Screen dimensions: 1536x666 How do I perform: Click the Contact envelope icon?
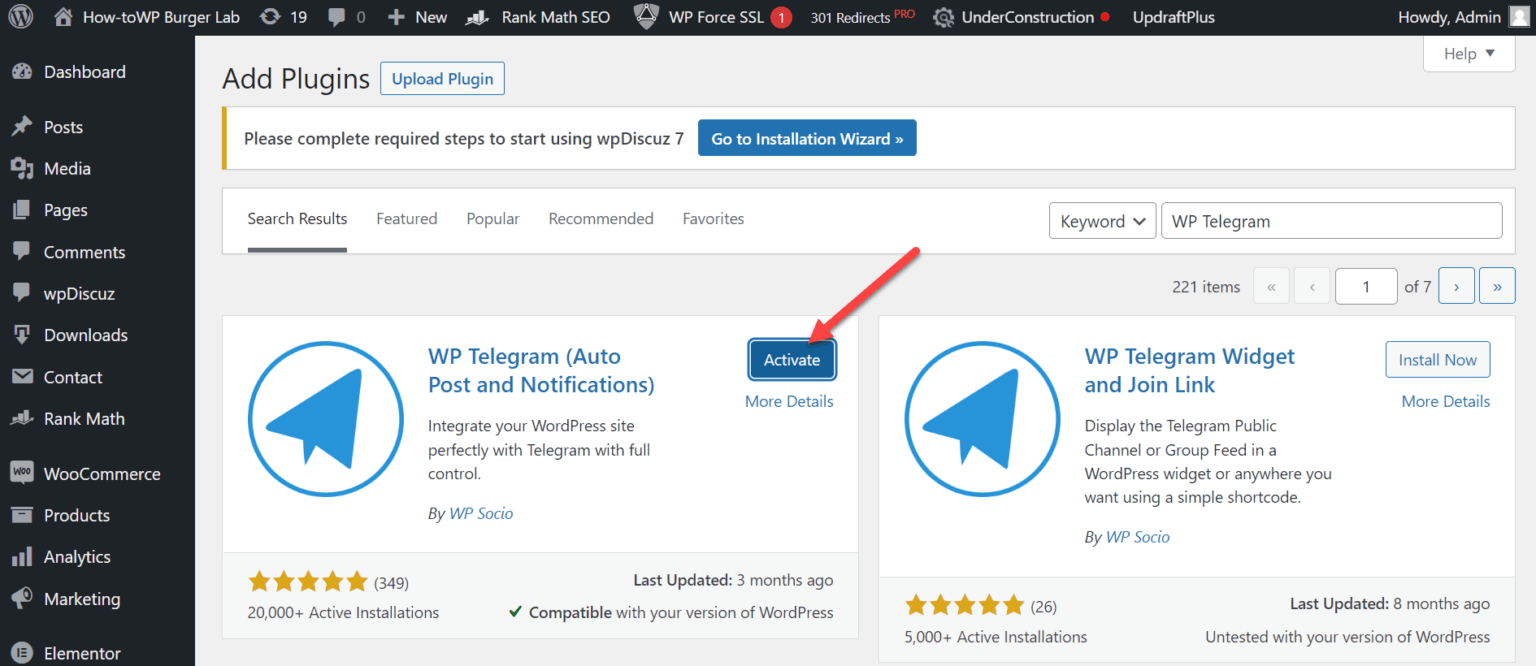22,377
